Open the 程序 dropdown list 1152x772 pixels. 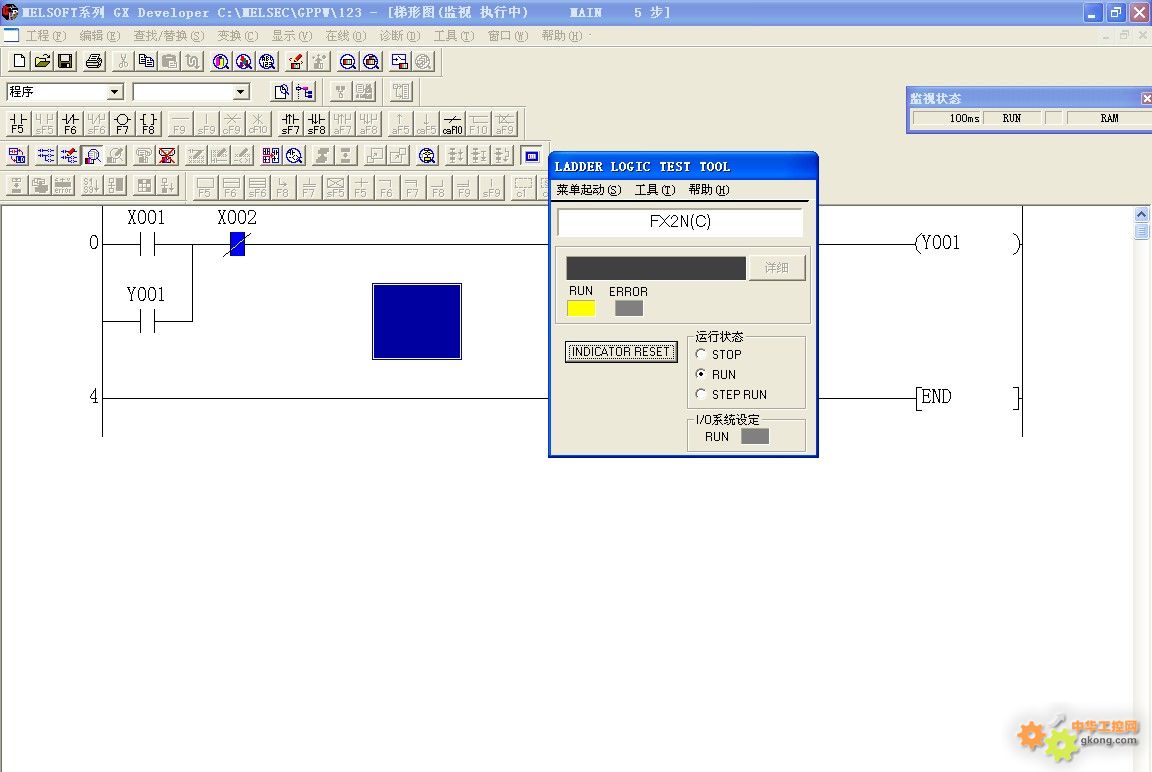(x=115, y=92)
